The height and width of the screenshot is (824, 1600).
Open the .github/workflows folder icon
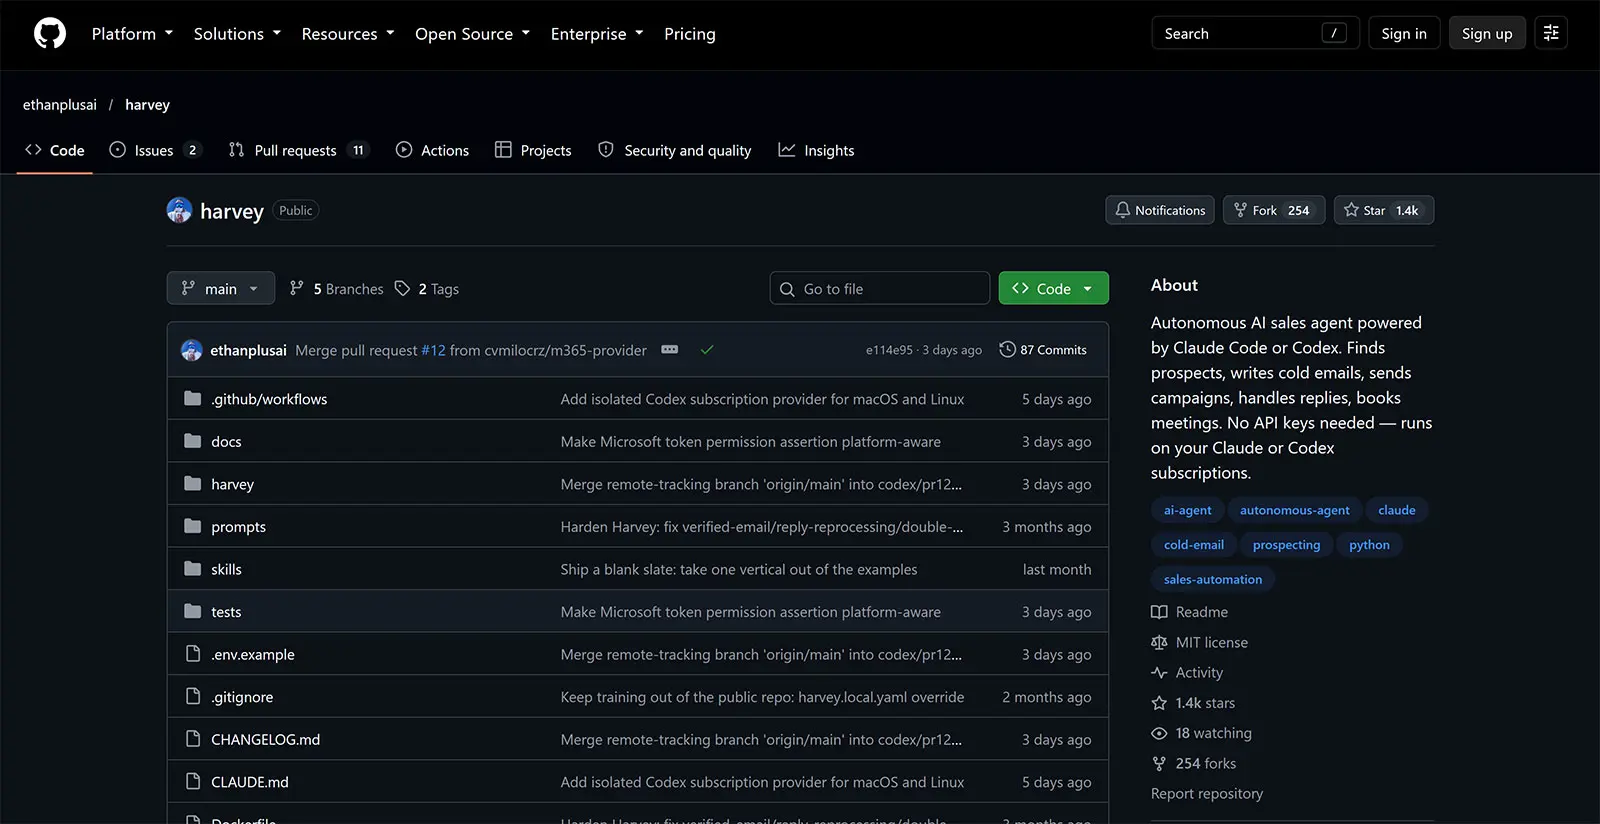(x=193, y=399)
